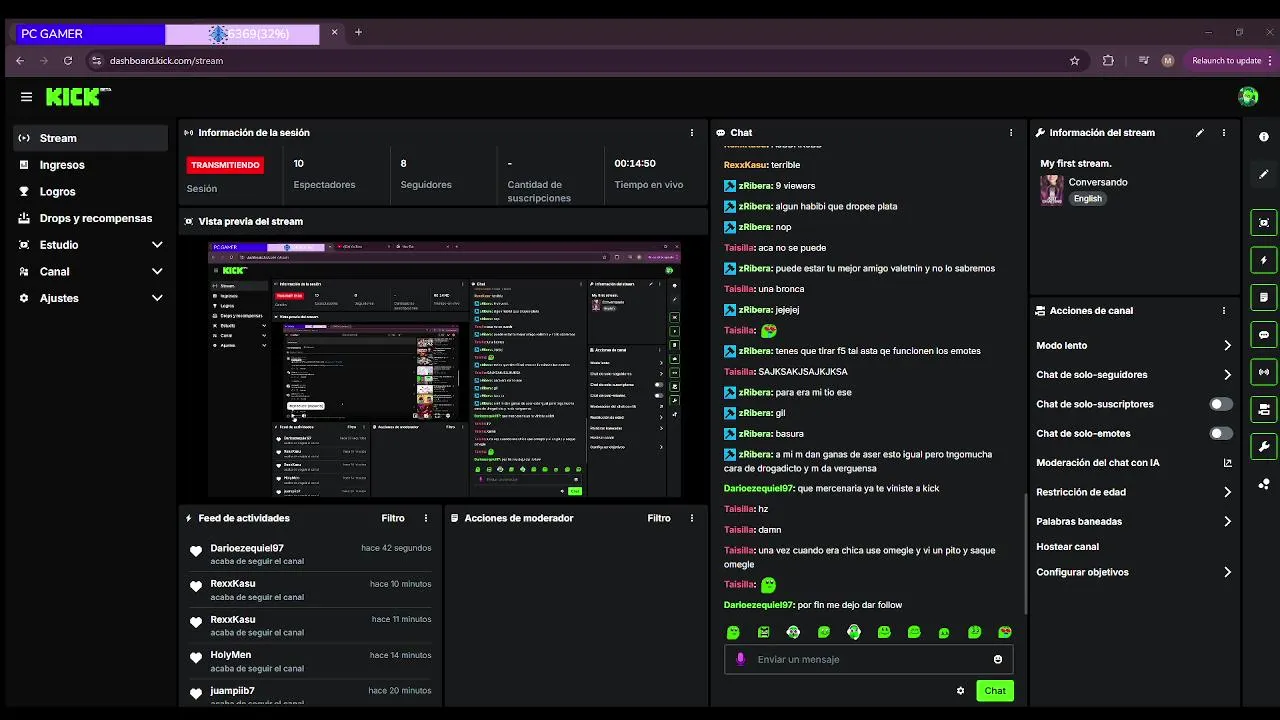Image resolution: width=1280 pixels, height=720 pixels.
Task: Toggle channel actions widget icon in right sidebar
Action: coord(1264,409)
